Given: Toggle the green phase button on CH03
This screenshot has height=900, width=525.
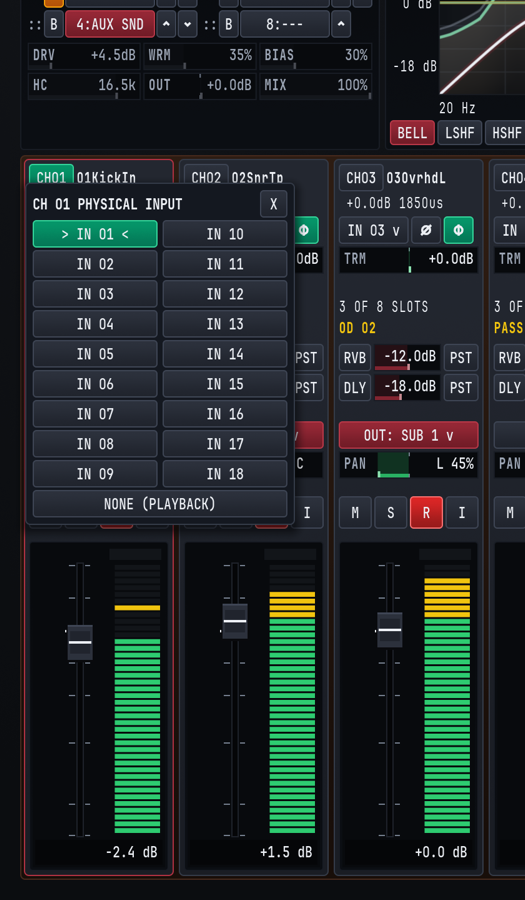Looking at the screenshot, I should 458,230.
